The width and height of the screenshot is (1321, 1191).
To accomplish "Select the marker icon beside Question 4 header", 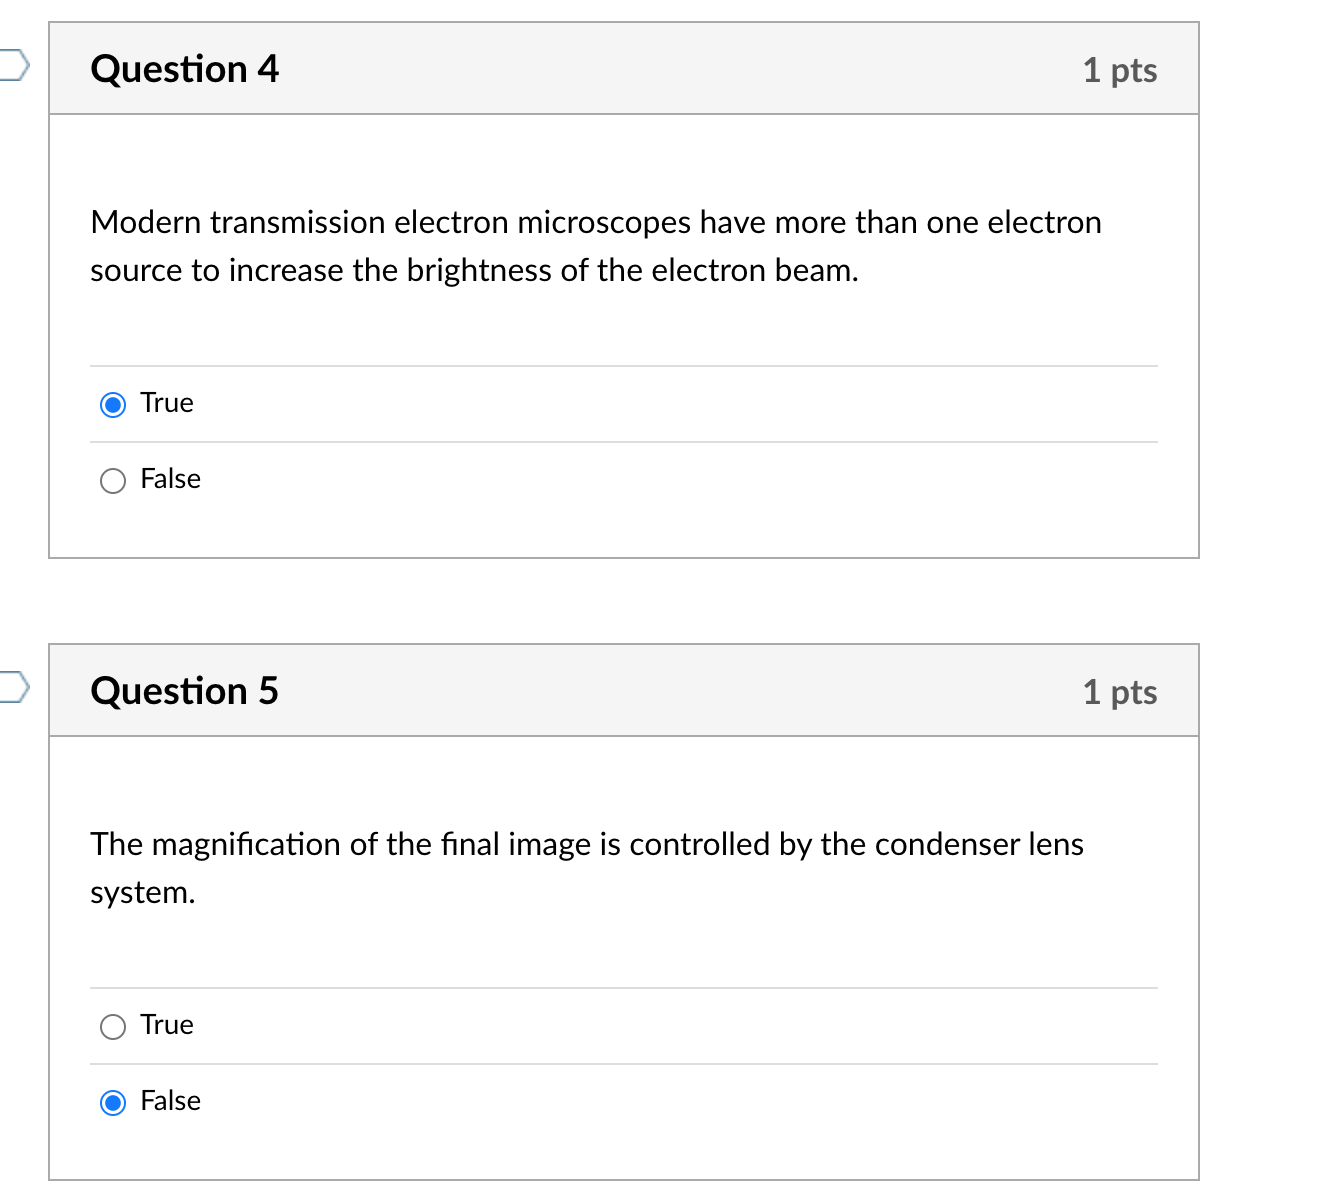I will pyautogui.click(x=10, y=64).
